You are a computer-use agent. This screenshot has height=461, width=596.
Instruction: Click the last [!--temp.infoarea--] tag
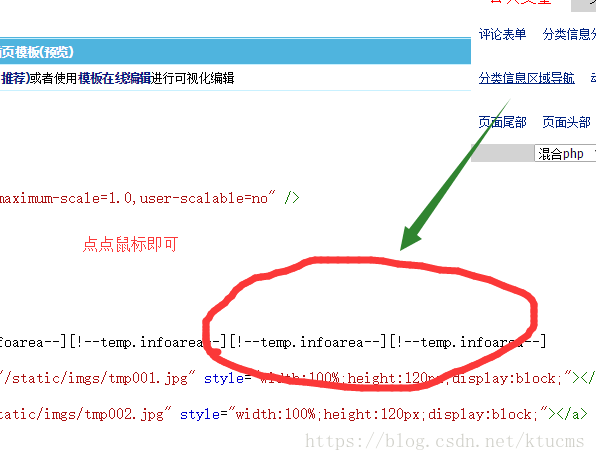click(x=468, y=342)
